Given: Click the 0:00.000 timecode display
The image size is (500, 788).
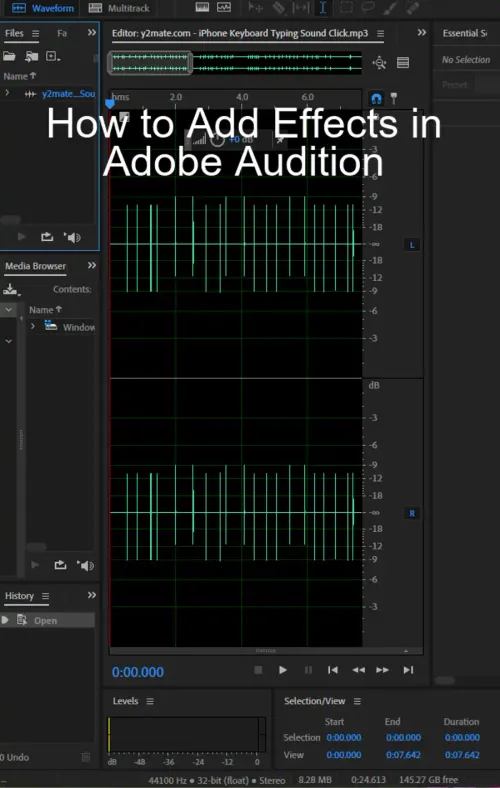Looking at the screenshot, I should (138, 672).
